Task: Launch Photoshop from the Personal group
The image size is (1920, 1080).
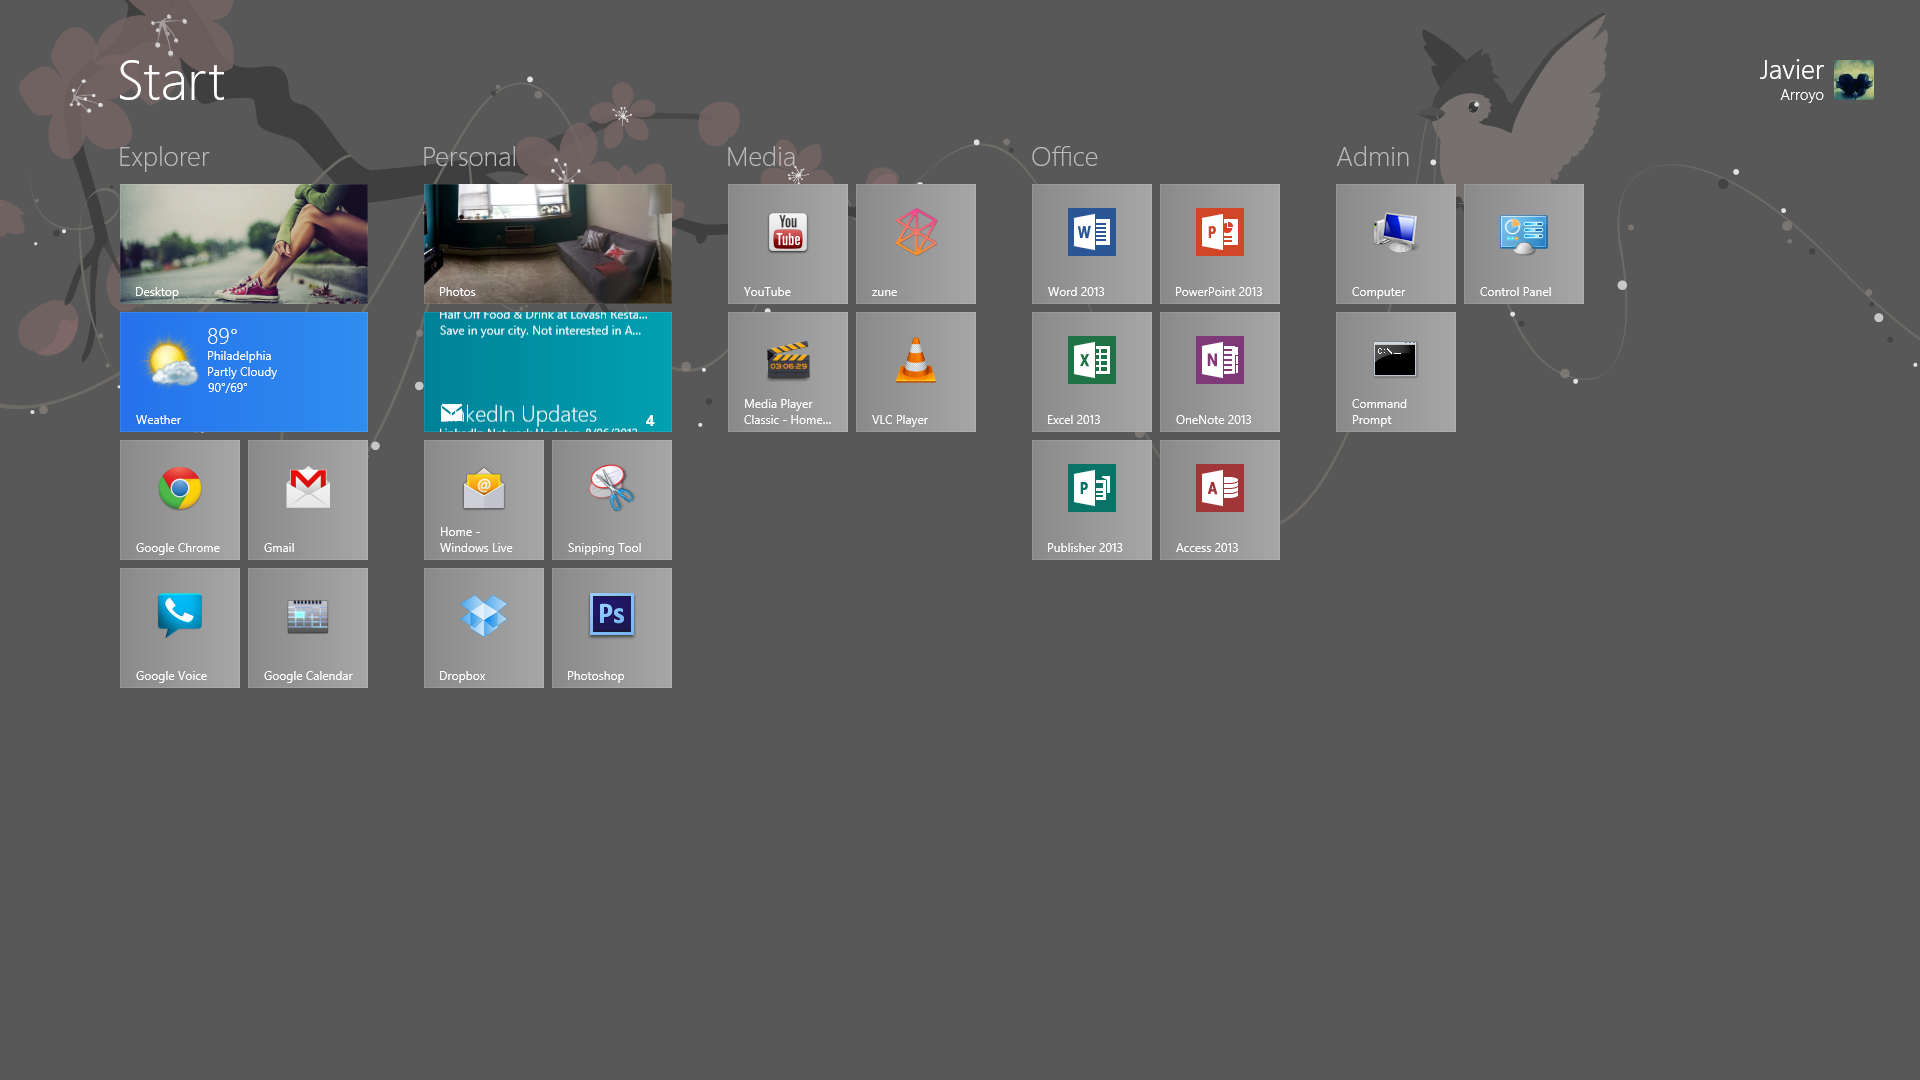Action: [611, 627]
